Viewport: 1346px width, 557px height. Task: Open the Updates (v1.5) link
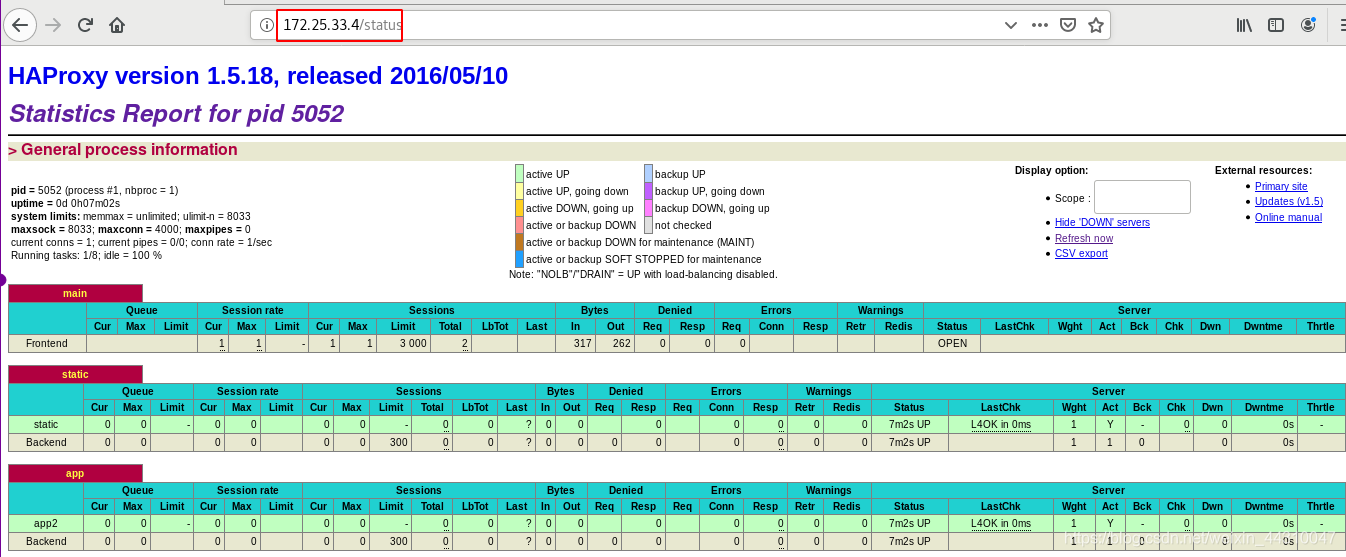[x=1289, y=201]
